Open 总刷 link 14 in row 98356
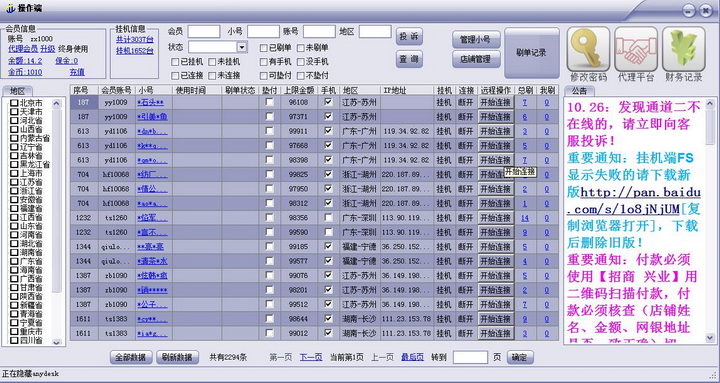The width and height of the screenshot is (720, 383). [525, 218]
